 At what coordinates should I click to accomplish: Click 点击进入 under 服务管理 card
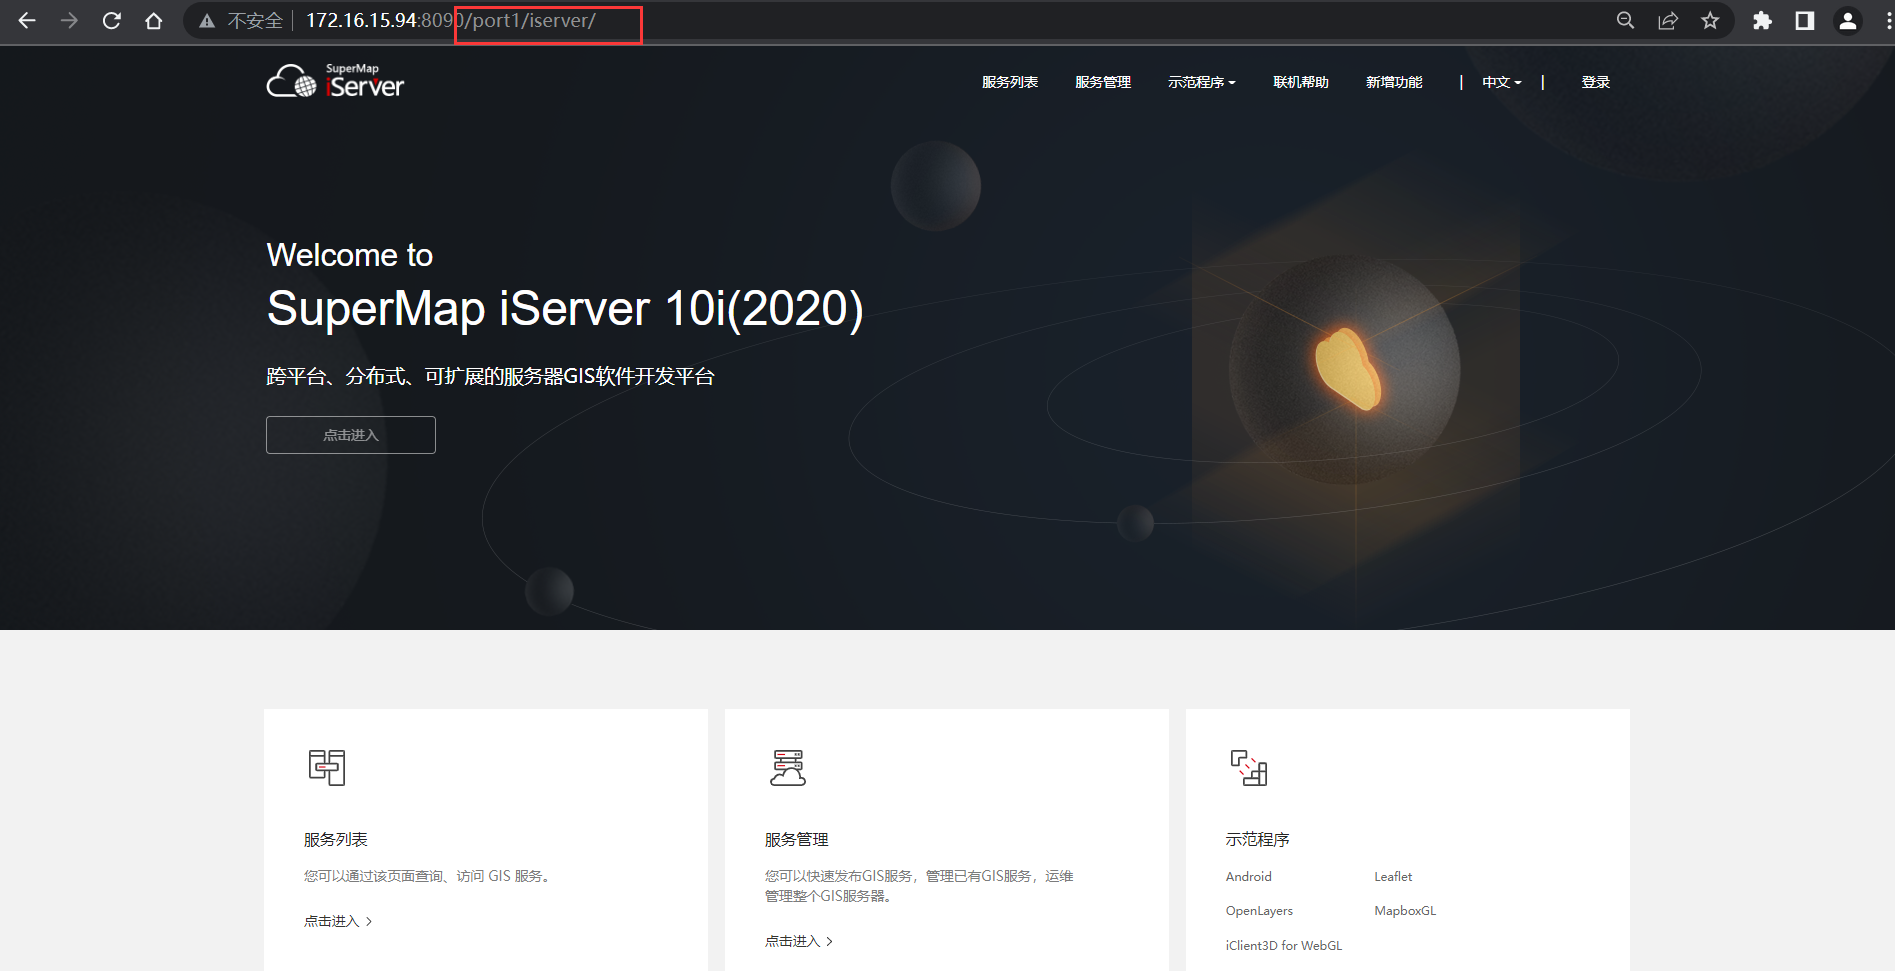click(x=799, y=941)
